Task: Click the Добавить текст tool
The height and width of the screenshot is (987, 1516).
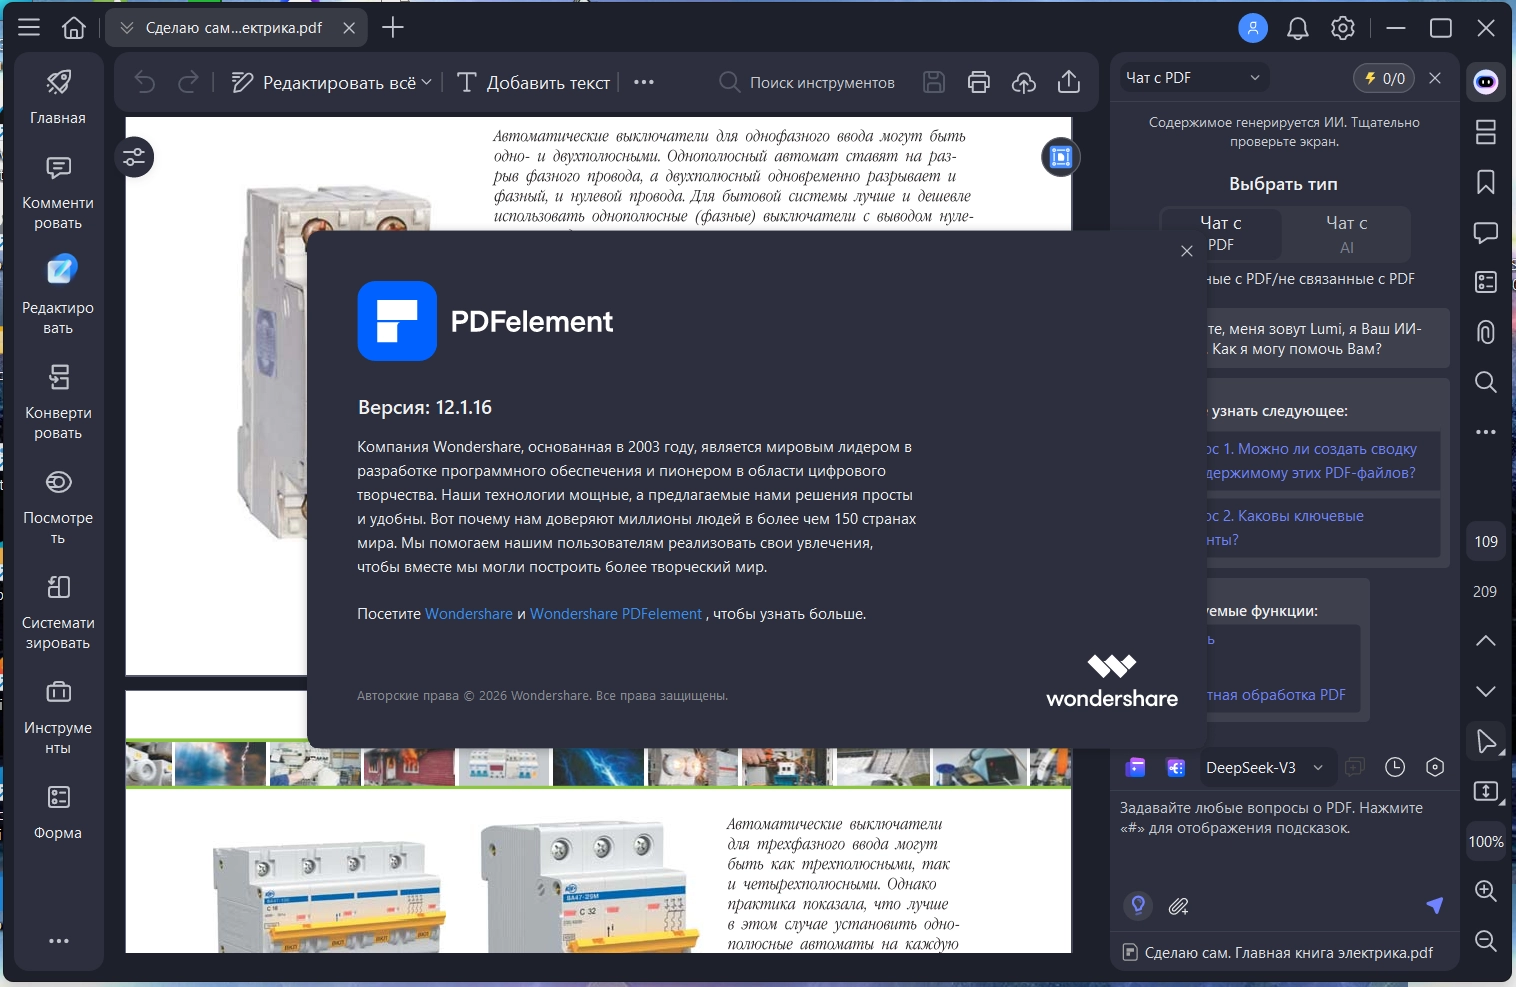Action: tap(533, 82)
